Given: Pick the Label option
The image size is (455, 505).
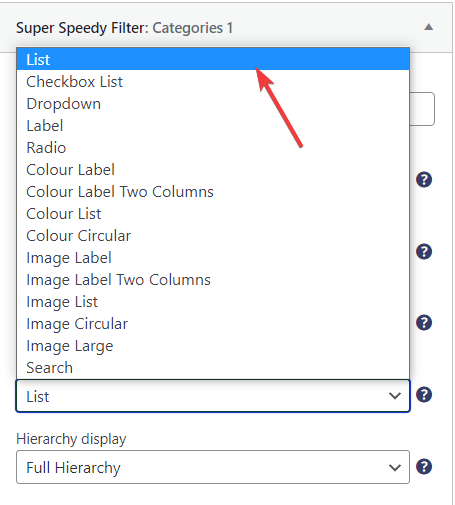Looking at the screenshot, I should point(213,126).
